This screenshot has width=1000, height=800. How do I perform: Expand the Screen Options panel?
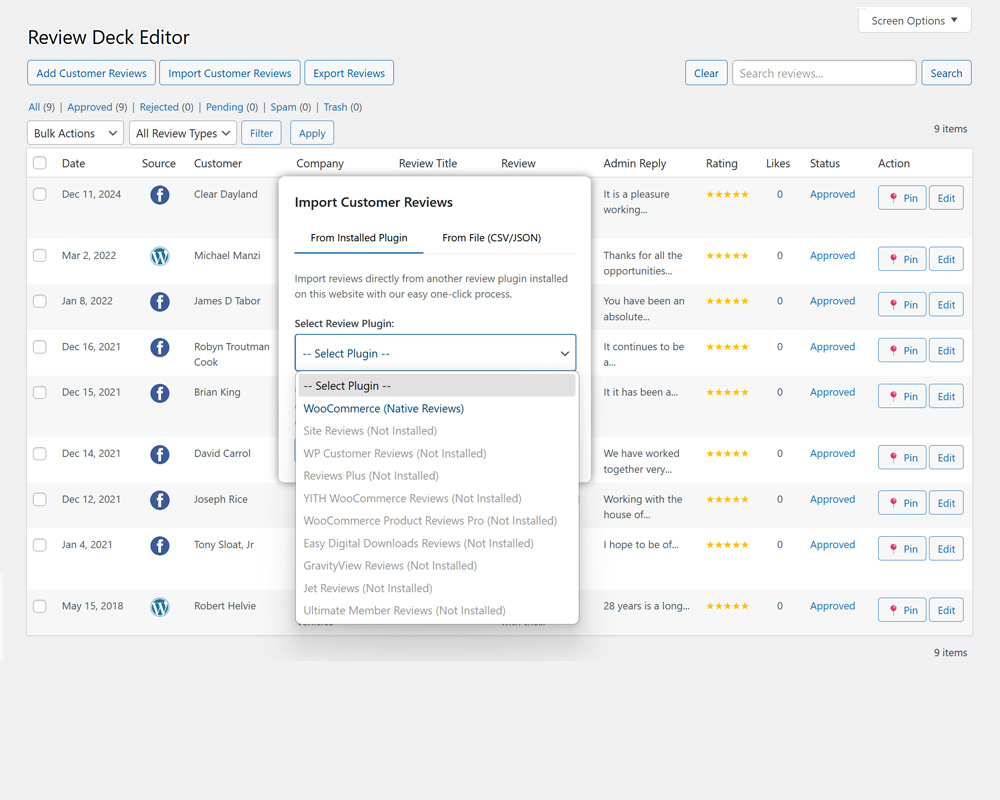[914, 20]
